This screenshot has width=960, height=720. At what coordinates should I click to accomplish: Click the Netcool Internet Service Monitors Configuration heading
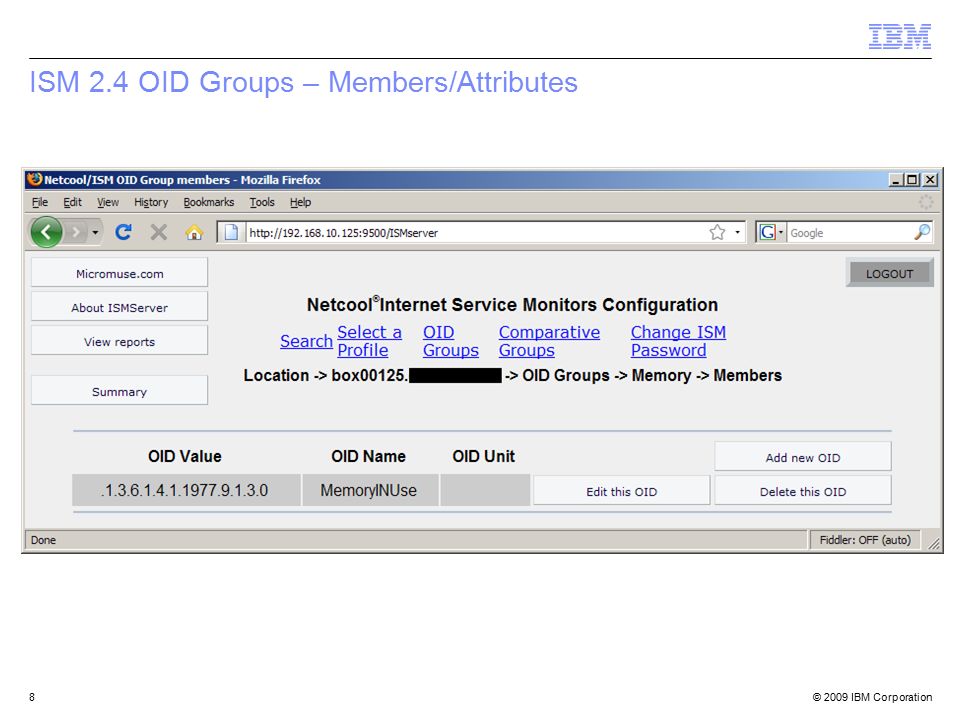(512, 304)
